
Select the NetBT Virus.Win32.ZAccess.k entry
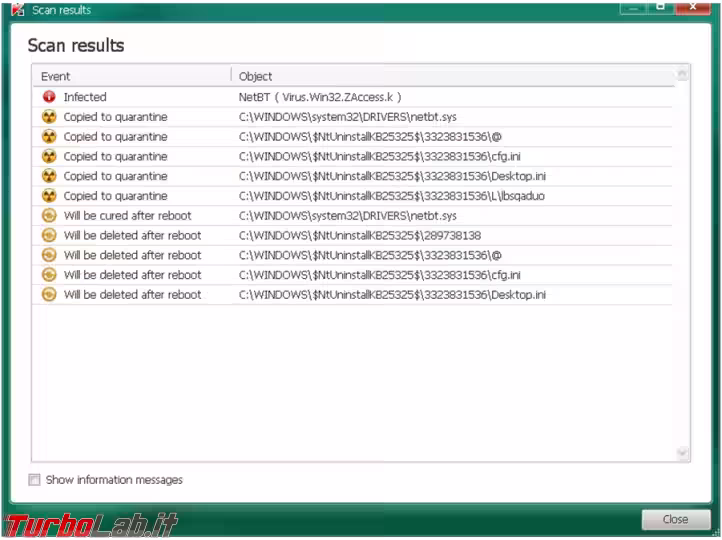click(319, 97)
